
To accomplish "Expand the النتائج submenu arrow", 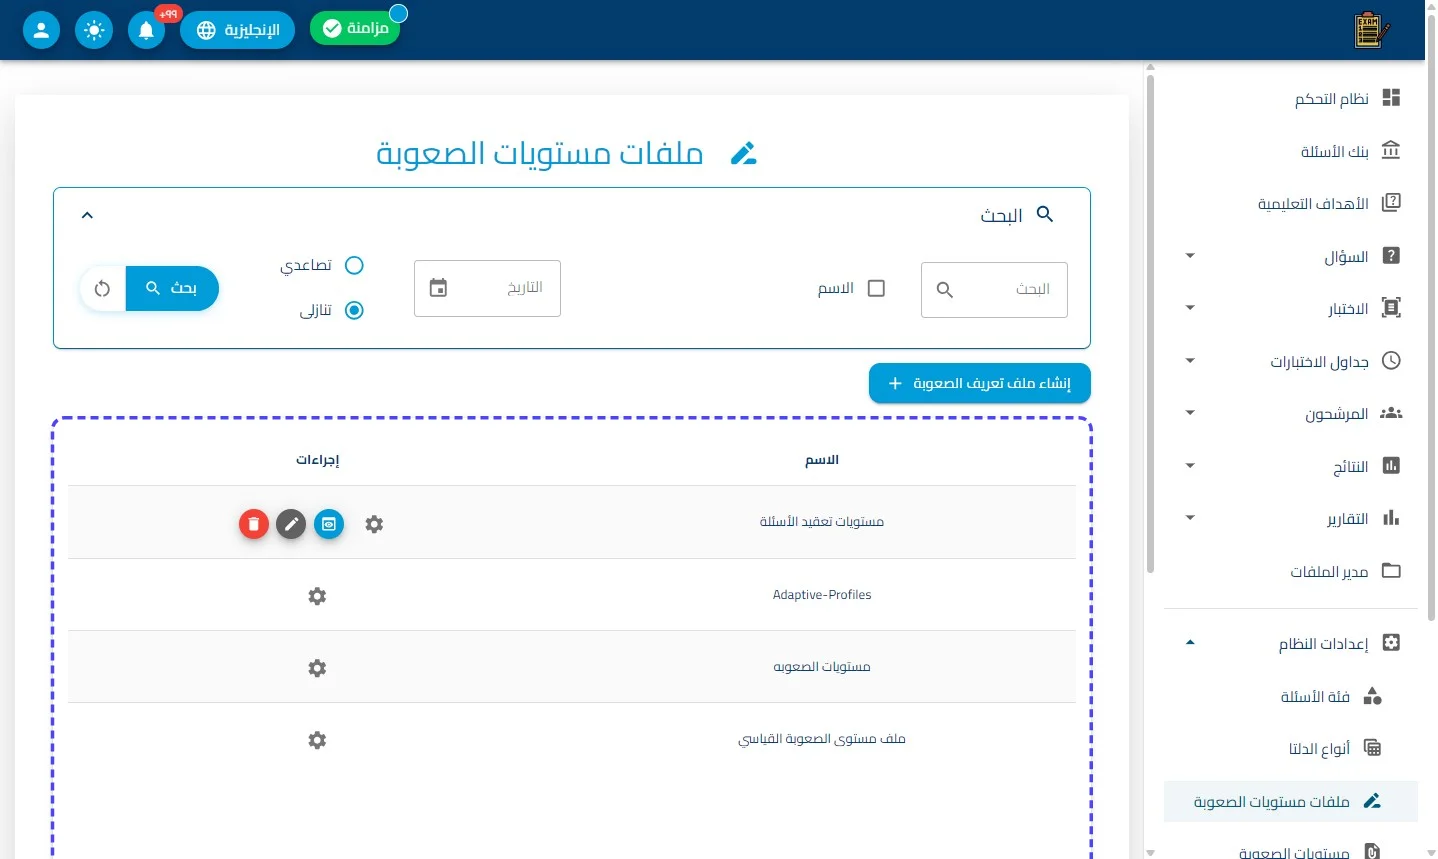I will 1190,466.
